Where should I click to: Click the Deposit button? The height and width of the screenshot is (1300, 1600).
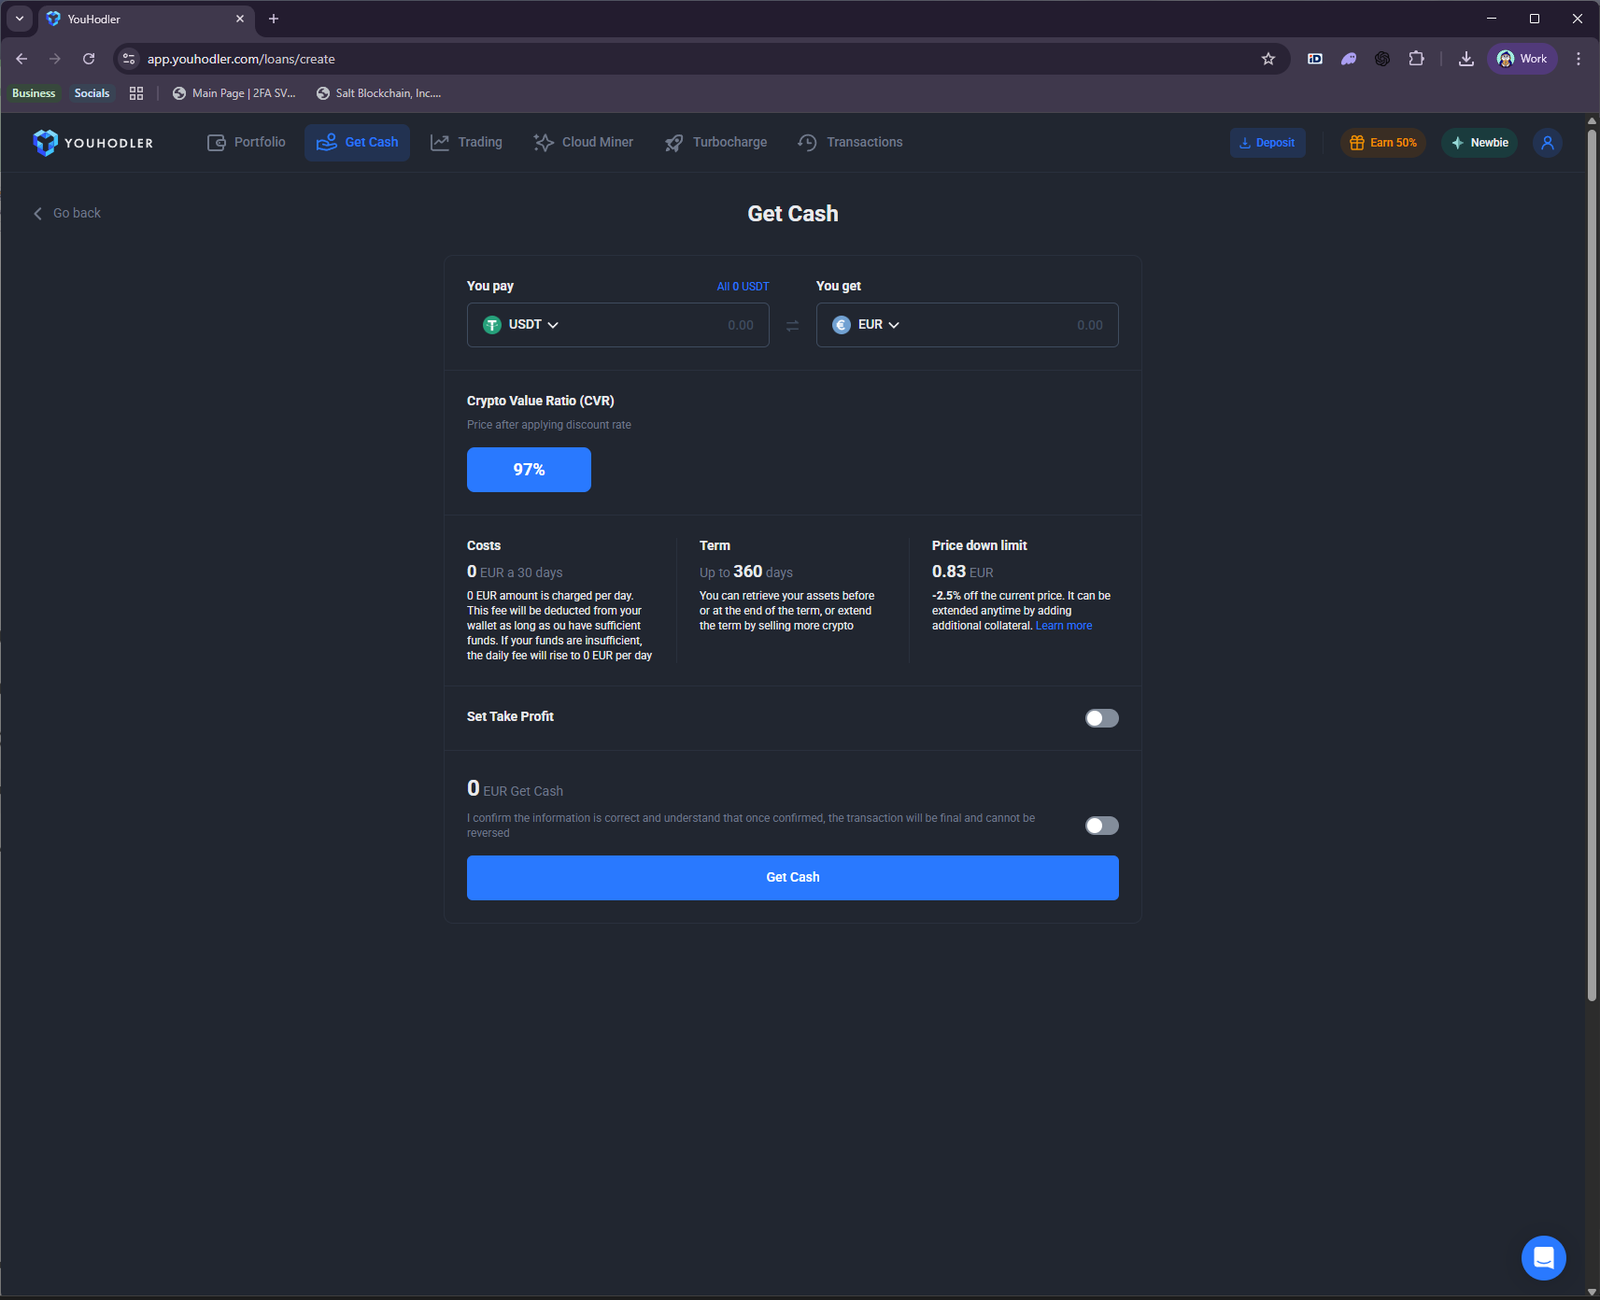[1267, 142]
